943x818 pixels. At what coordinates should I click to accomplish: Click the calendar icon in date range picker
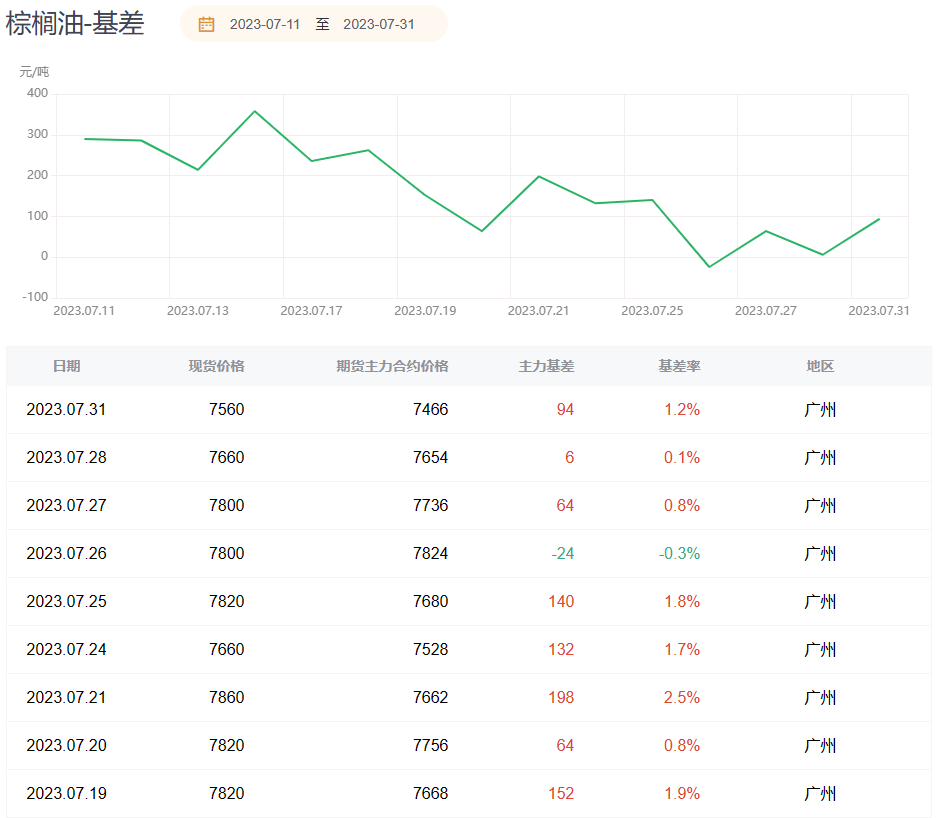tap(206, 24)
